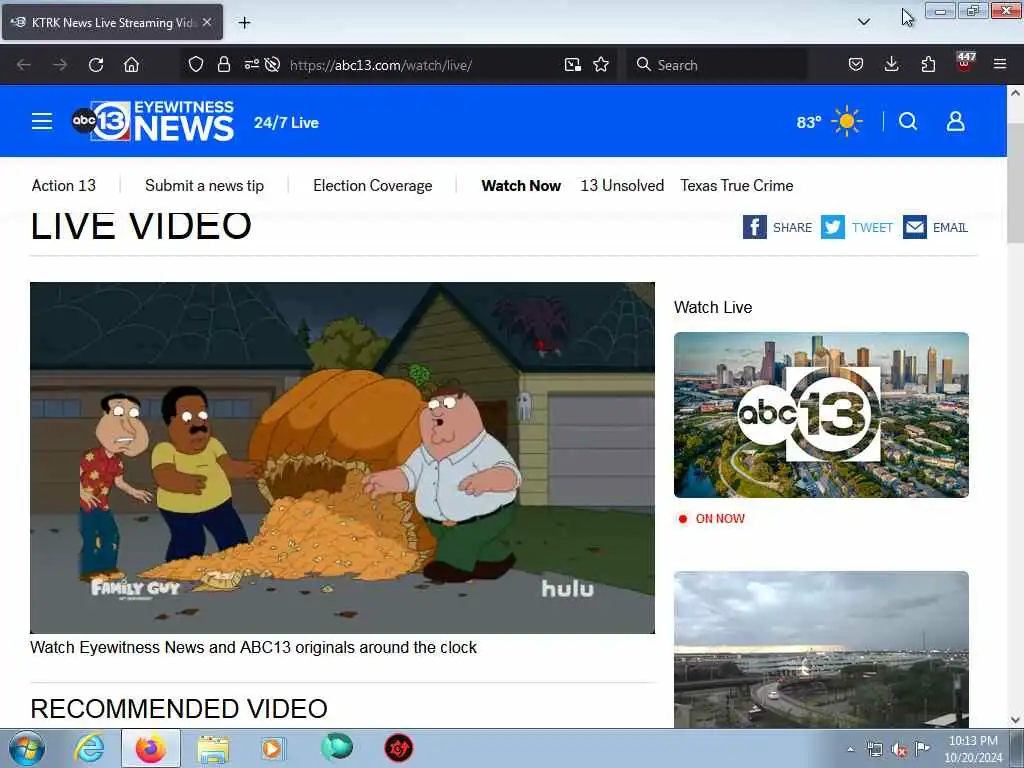Open uBlock extension with 447 badge
The width and height of the screenshot is (1024, 768).
[x=965, y=63]
